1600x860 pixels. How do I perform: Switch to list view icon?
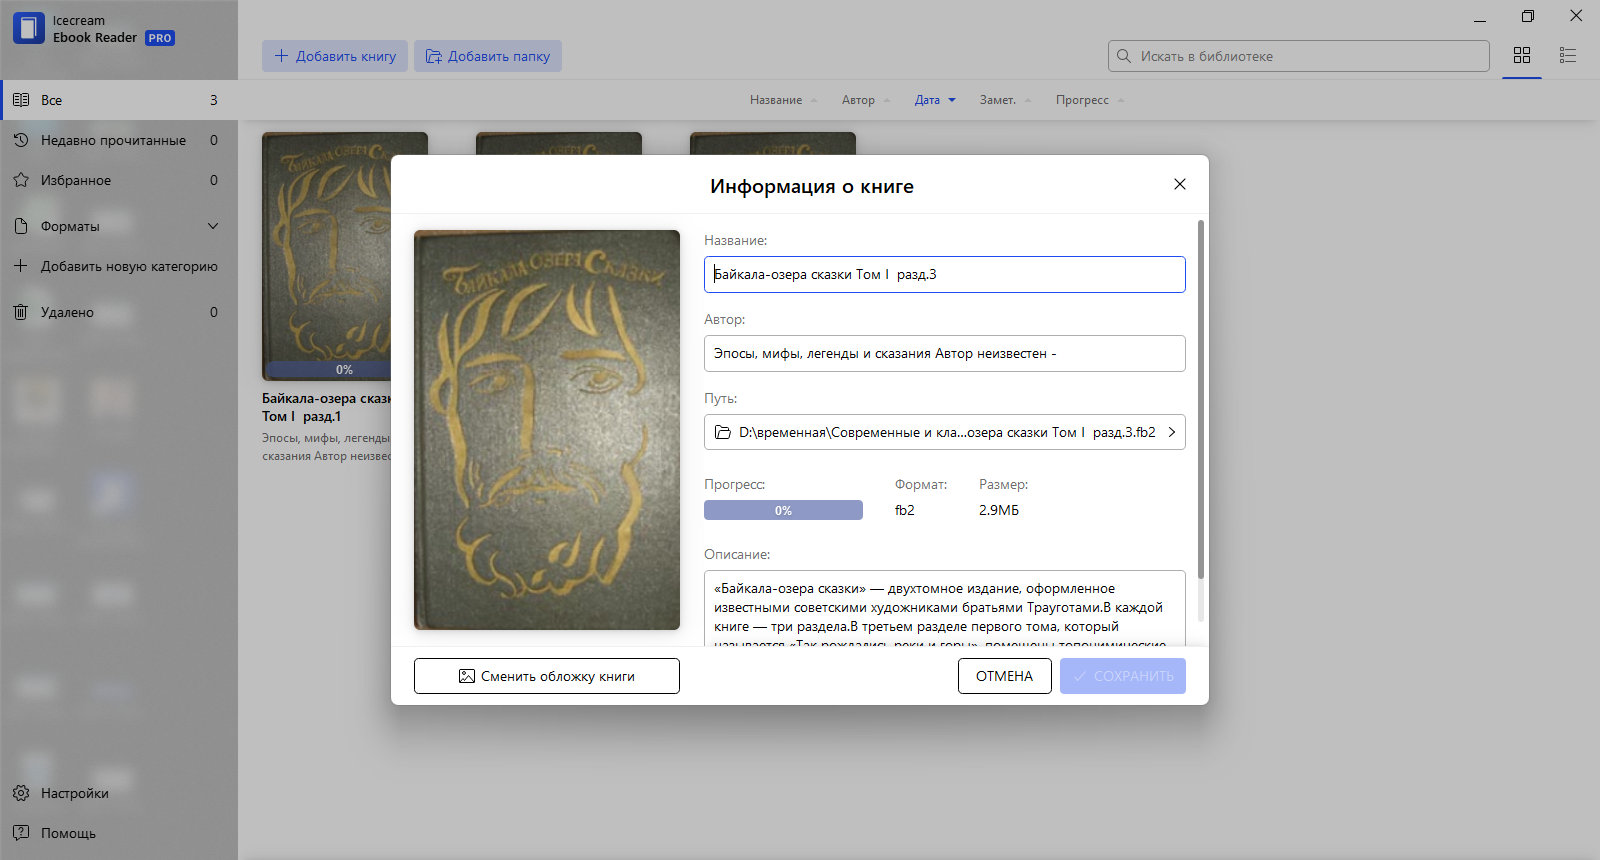[x=1568, y=56]
